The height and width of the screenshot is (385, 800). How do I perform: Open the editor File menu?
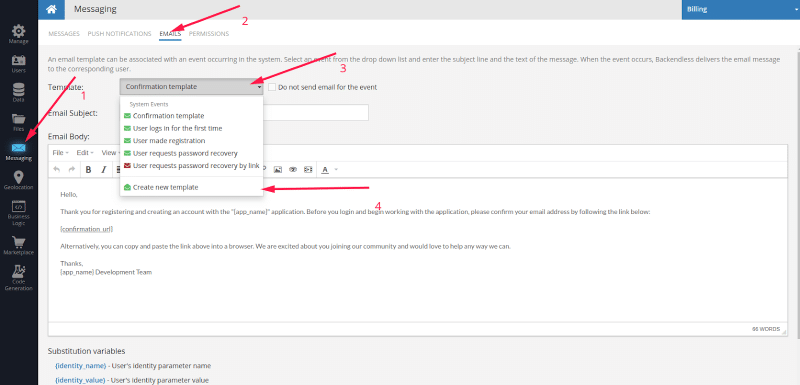point(60,152)
